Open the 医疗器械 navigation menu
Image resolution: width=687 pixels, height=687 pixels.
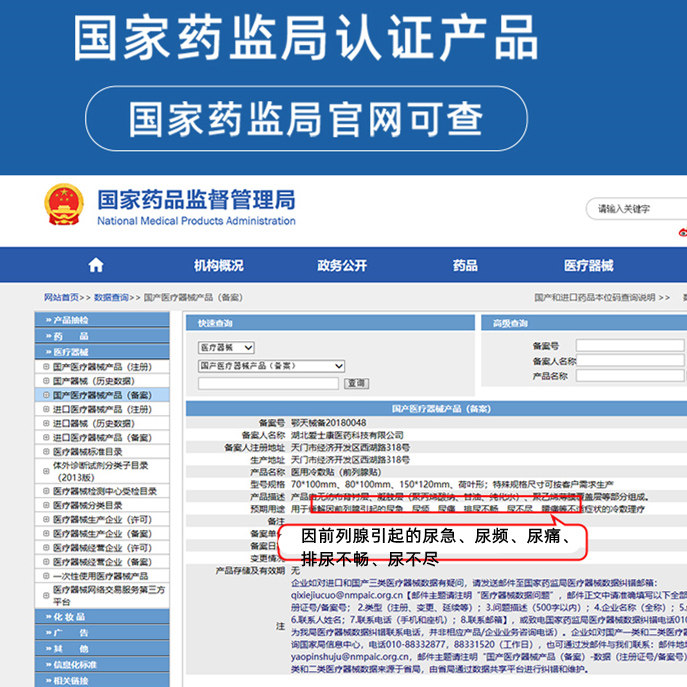click(x=589, y=266)
